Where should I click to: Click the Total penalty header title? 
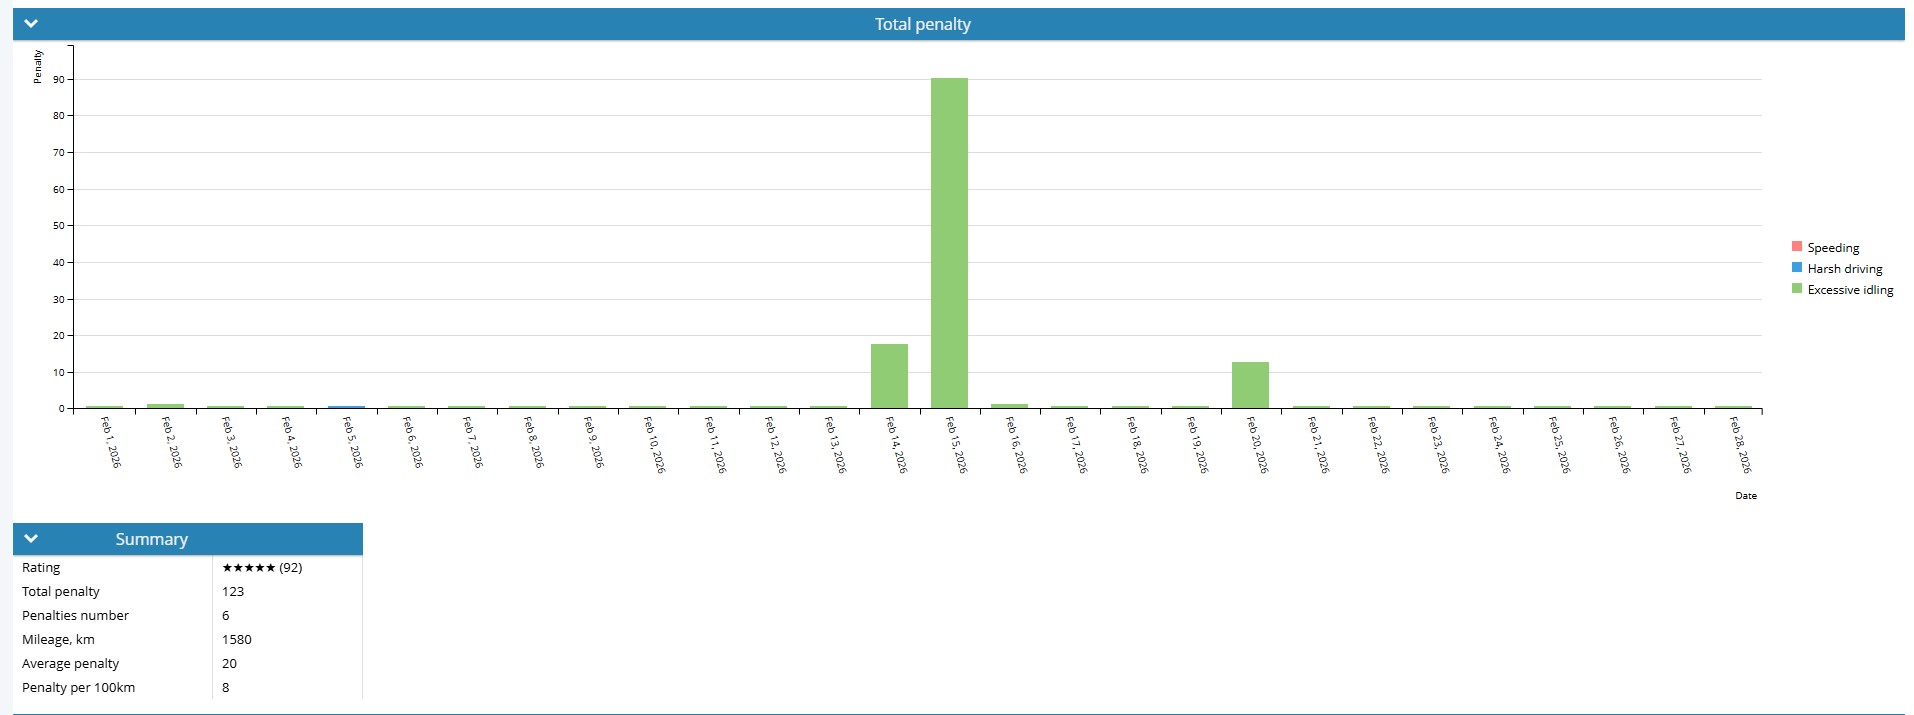coord(922,24)
